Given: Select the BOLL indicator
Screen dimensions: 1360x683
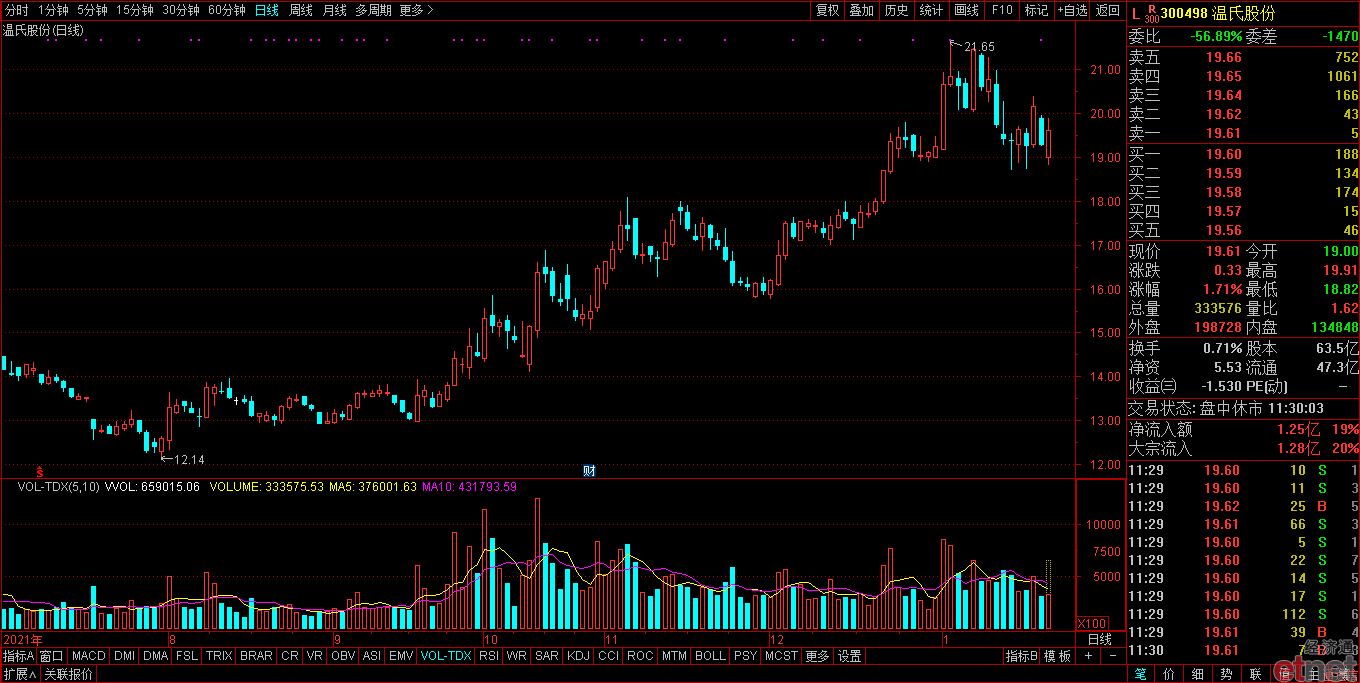Looking at the screenshot, I should coord(710,656).
